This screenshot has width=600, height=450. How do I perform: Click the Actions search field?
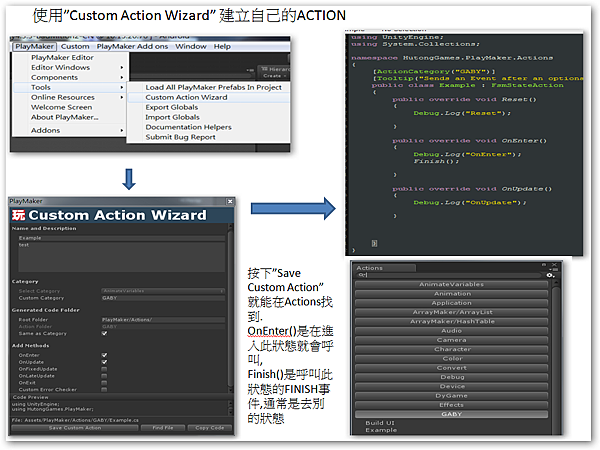coord(448,275)
